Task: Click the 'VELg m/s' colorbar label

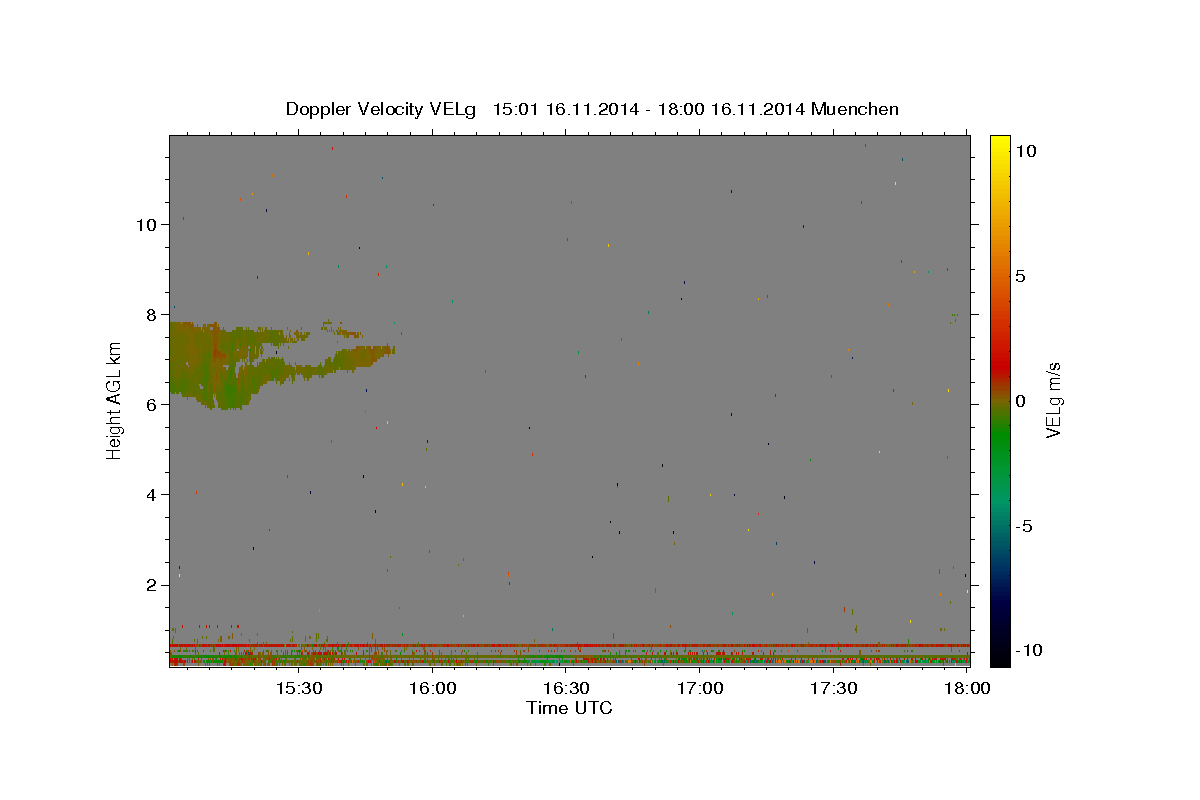Action: tap(1053, 401)
